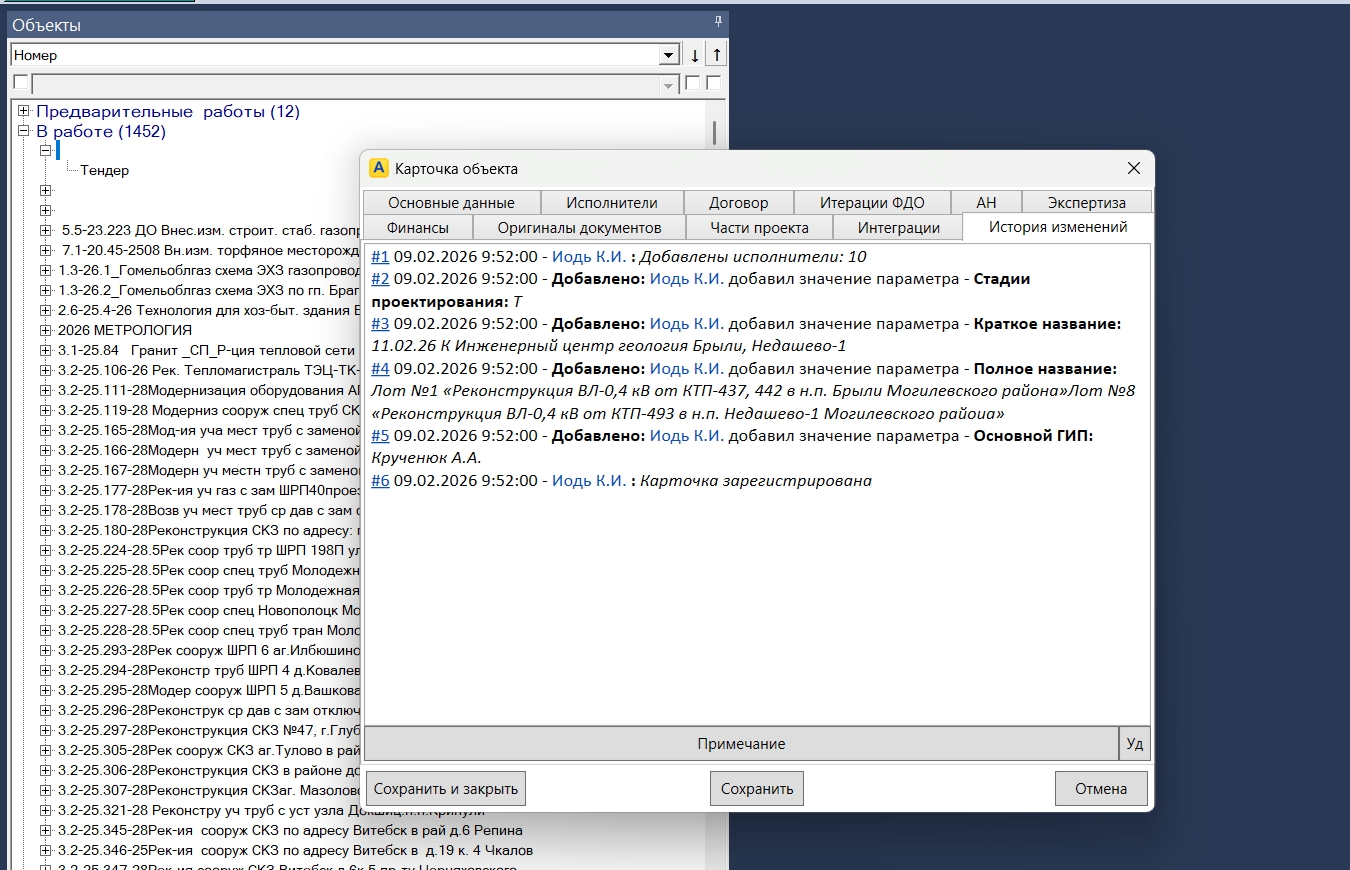Expand the 2026 МЕТРОЛОГИЯ tree node
Screen dimensions: 1350x870
46,330
